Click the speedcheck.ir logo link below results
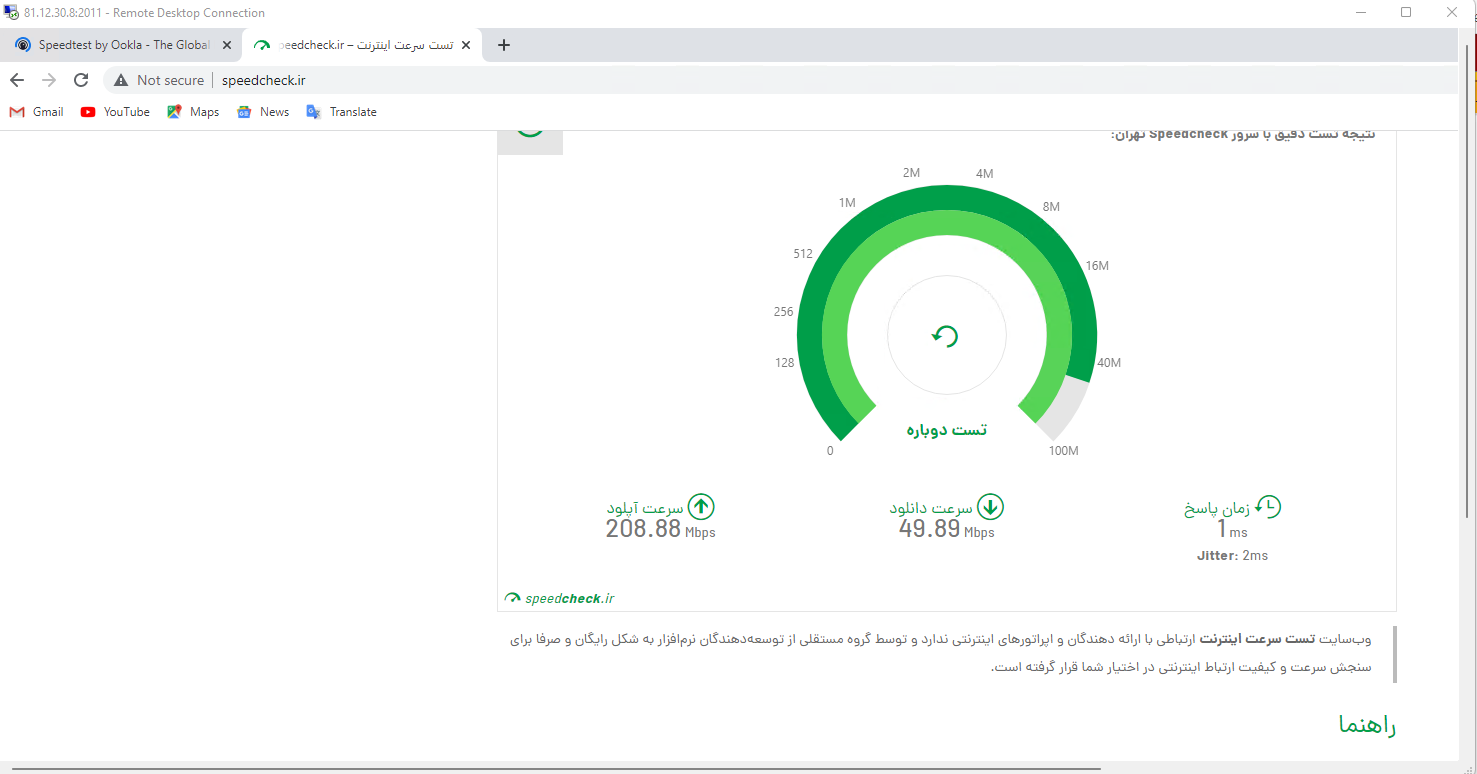 click(560, 598)
